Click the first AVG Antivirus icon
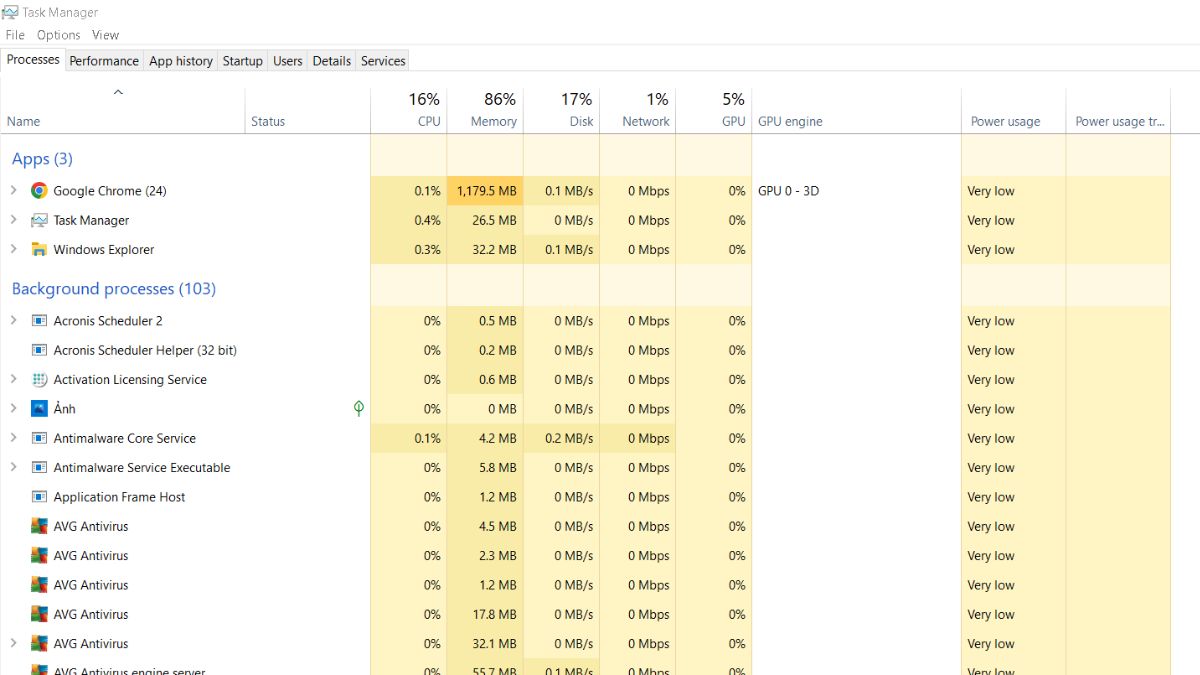Viewport: 1200px width, 675px height. click(x=38, y=526)
